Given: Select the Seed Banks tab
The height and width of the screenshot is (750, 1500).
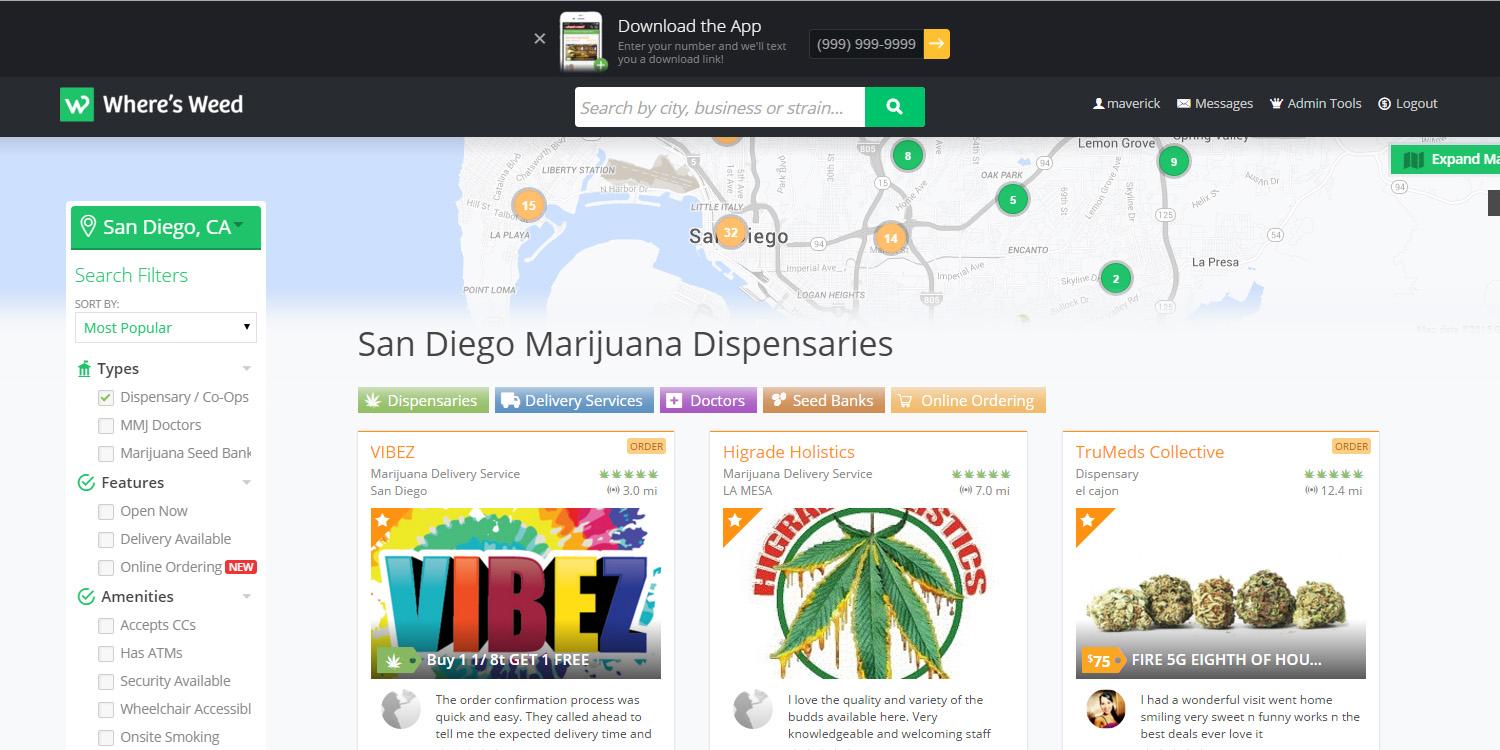Looking at the screenshot, I should click(824, 400).
